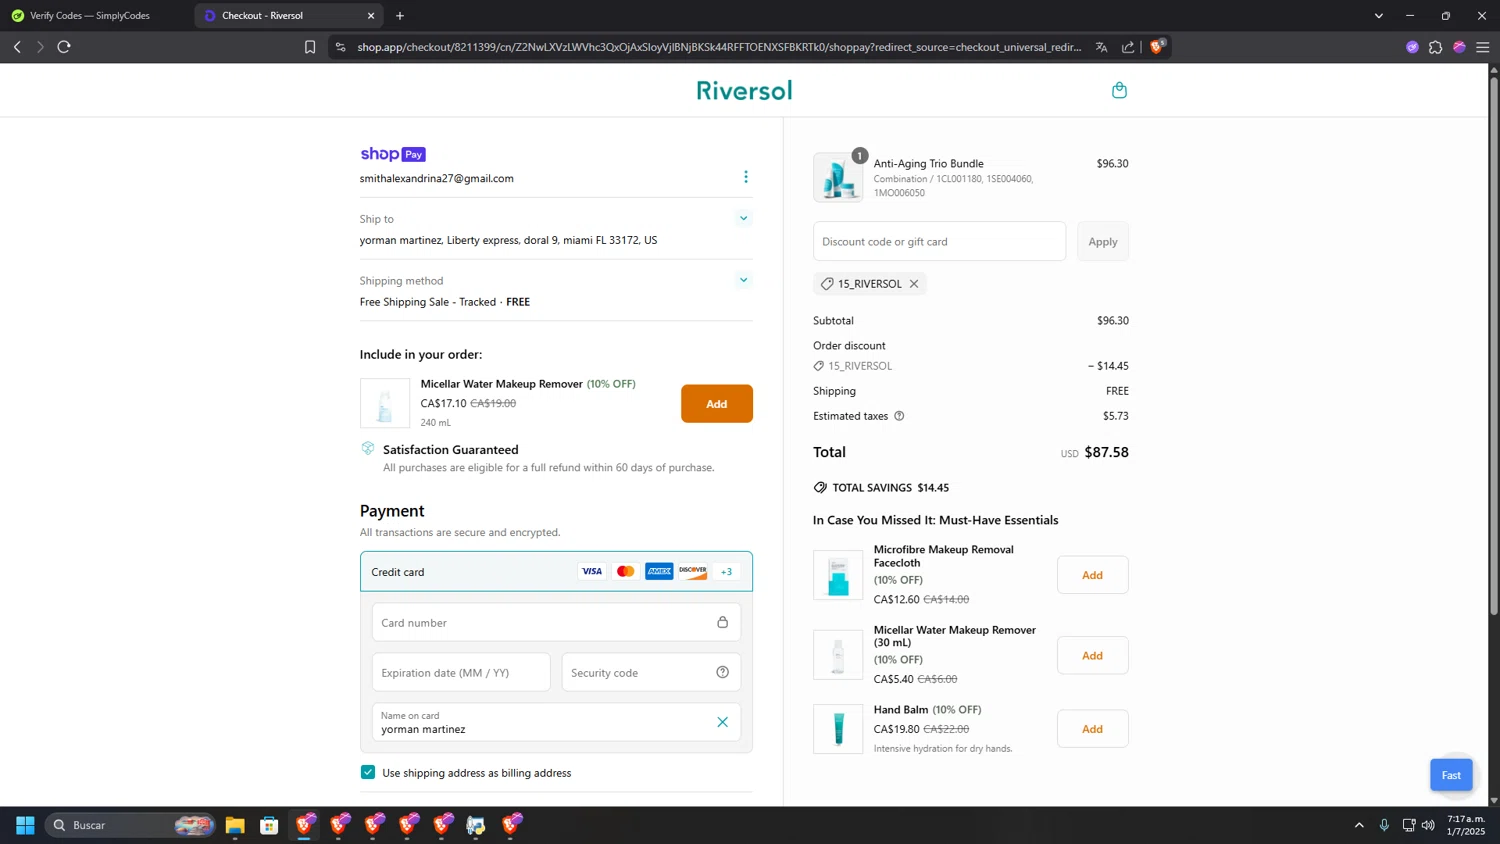Click the security code help icon
Viewport: 1500px width, 844px height.
pos(722,672)
